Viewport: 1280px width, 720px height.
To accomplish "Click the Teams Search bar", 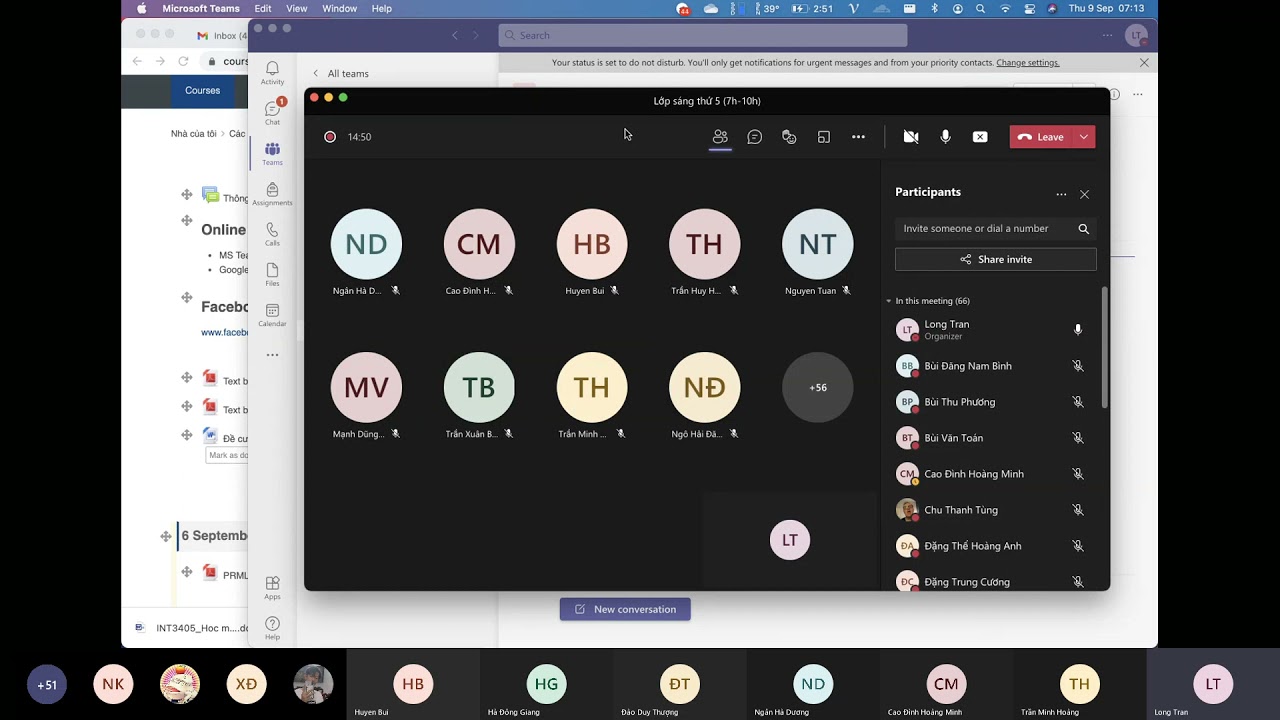I will (703, 35).
